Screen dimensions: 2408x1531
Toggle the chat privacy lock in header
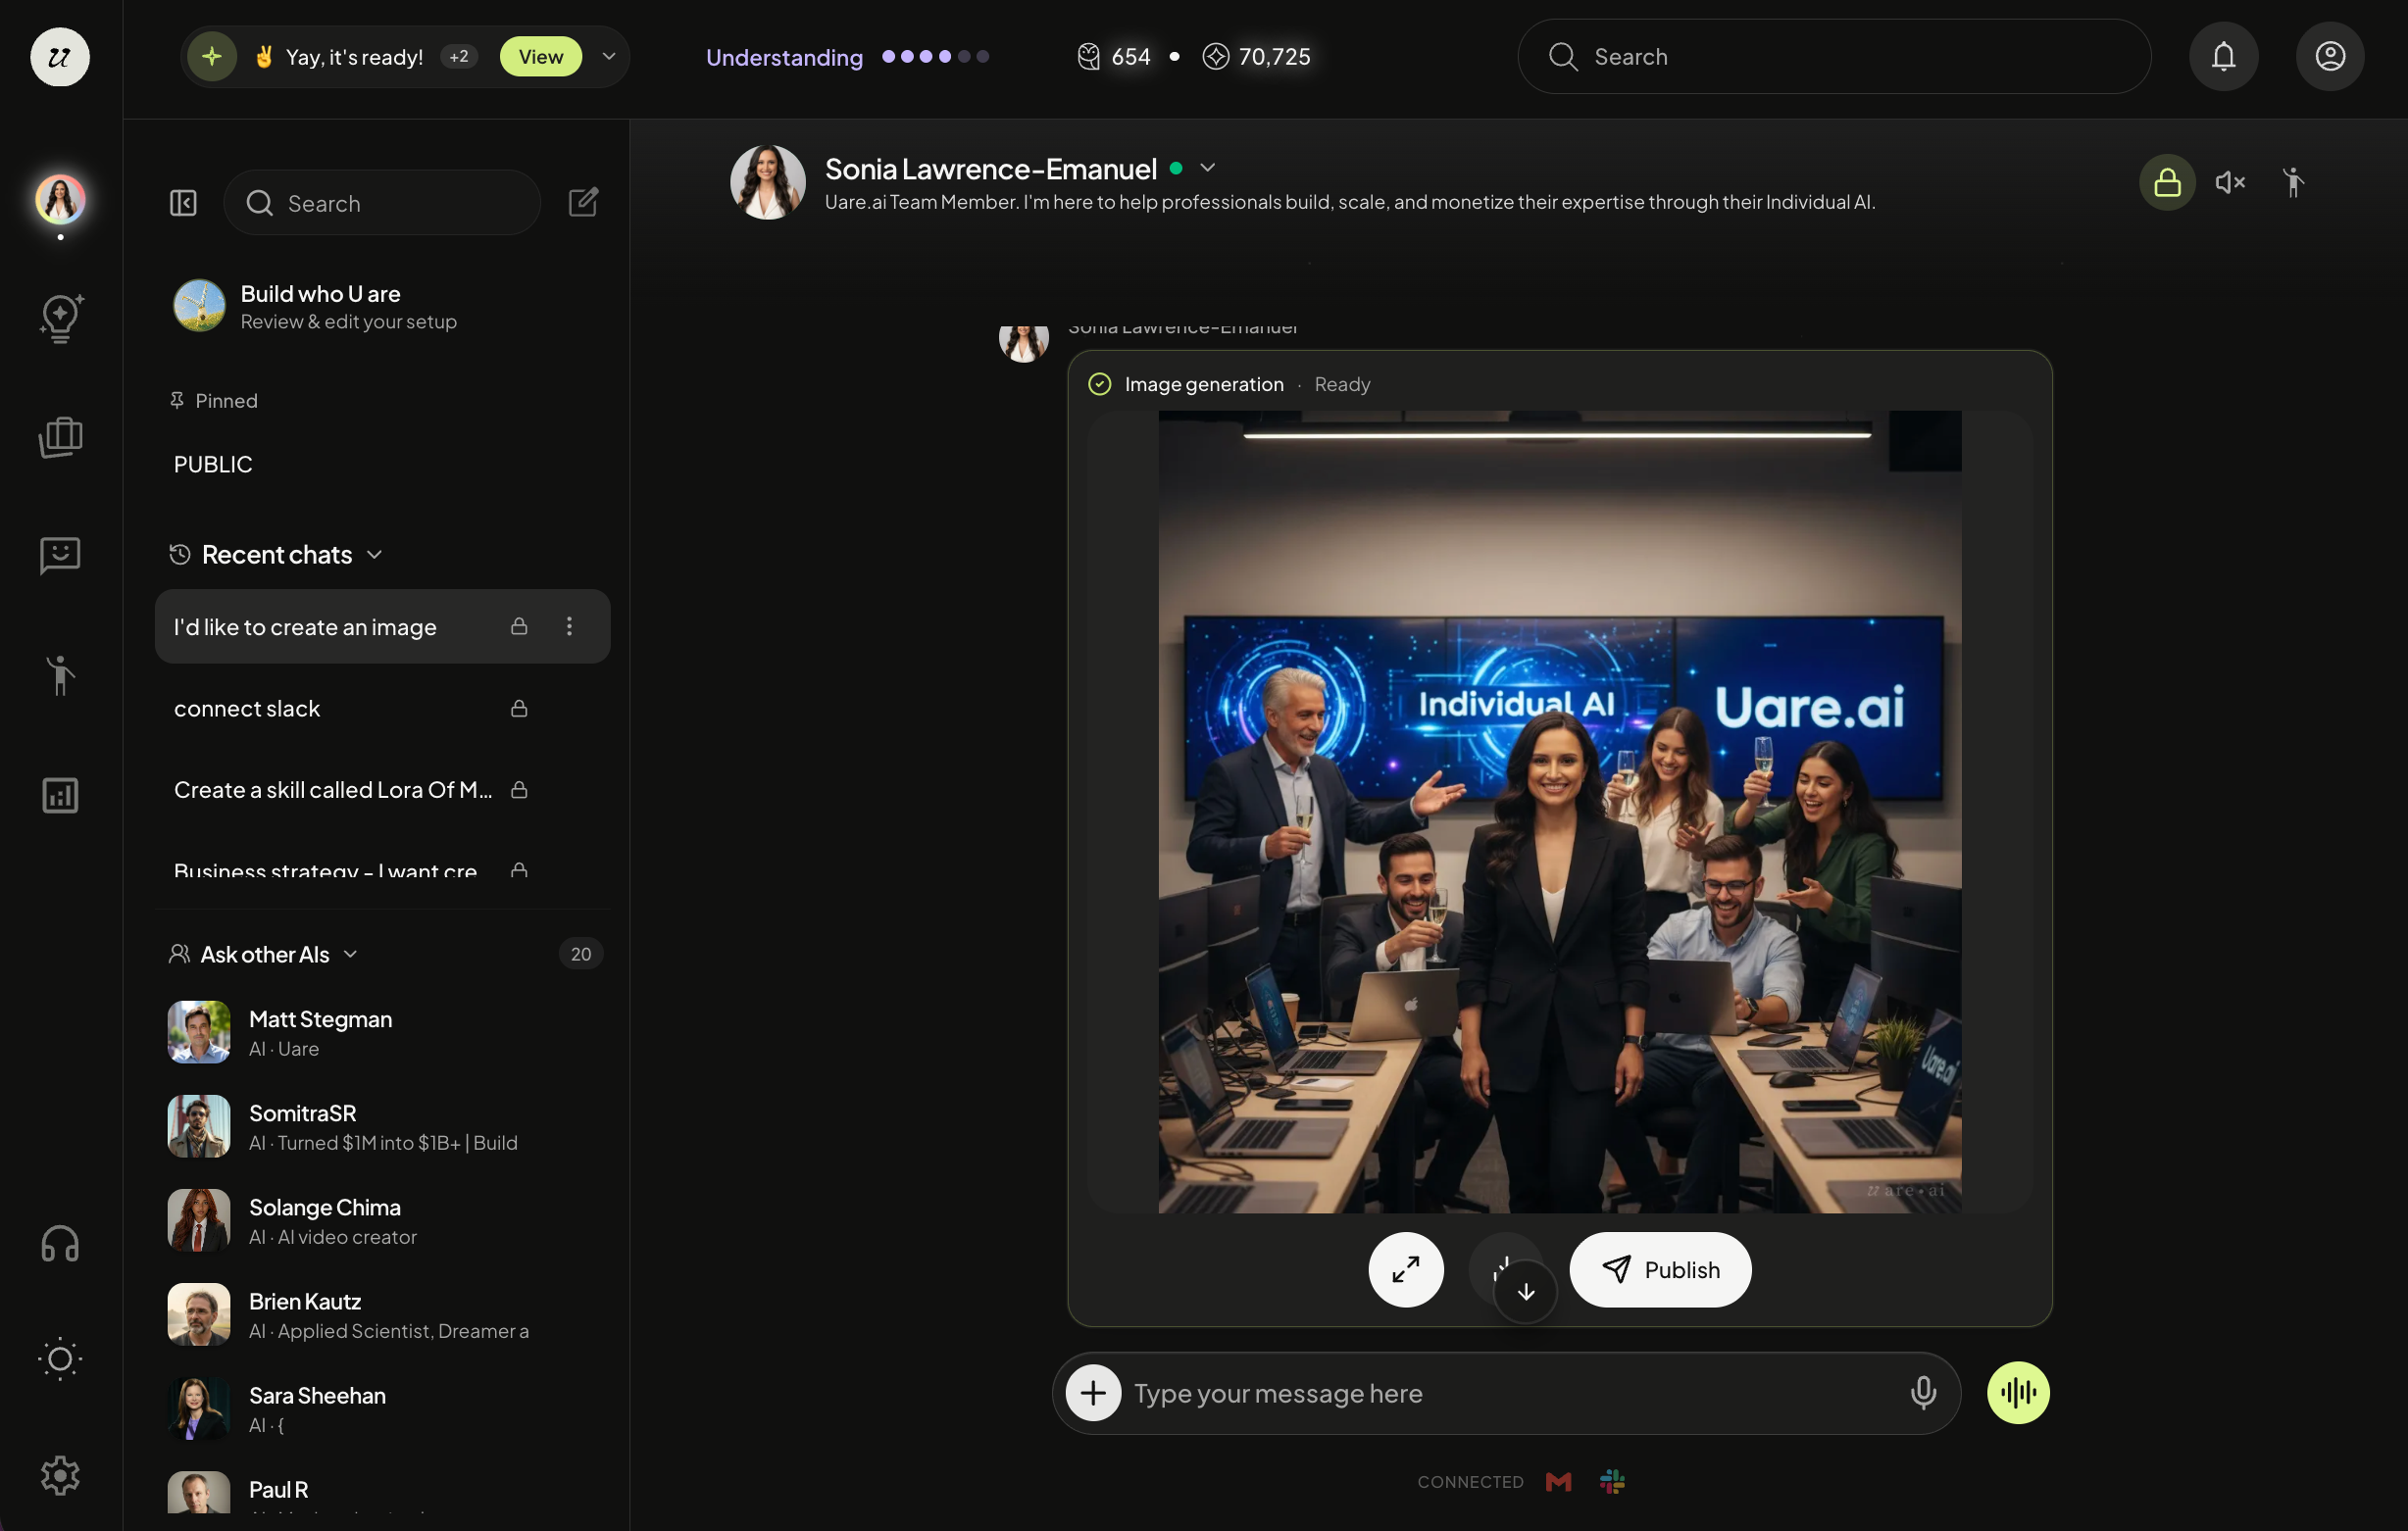pyautogui.click(x=2167, y=182)
